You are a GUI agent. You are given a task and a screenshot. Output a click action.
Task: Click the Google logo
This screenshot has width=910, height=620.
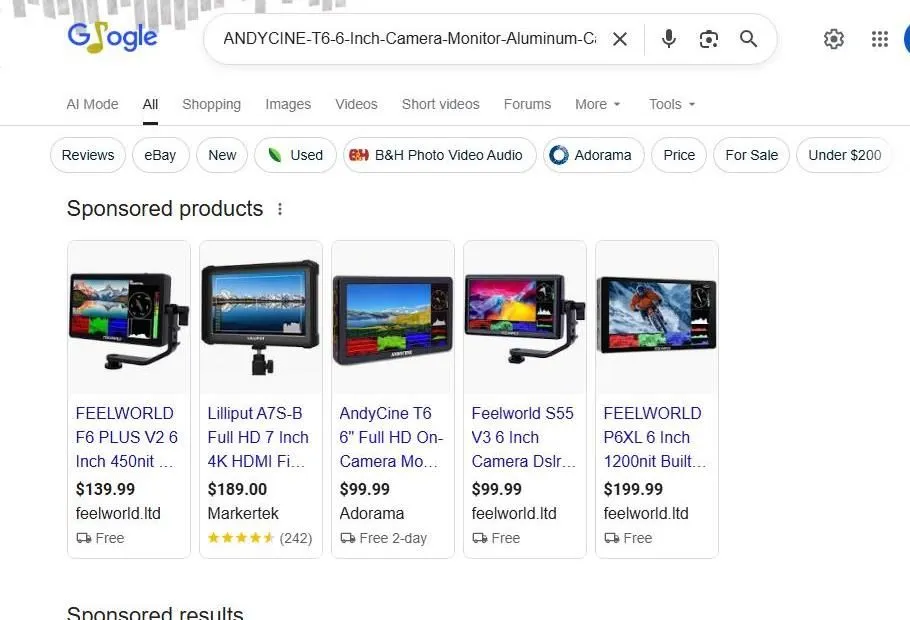(112, 36)
